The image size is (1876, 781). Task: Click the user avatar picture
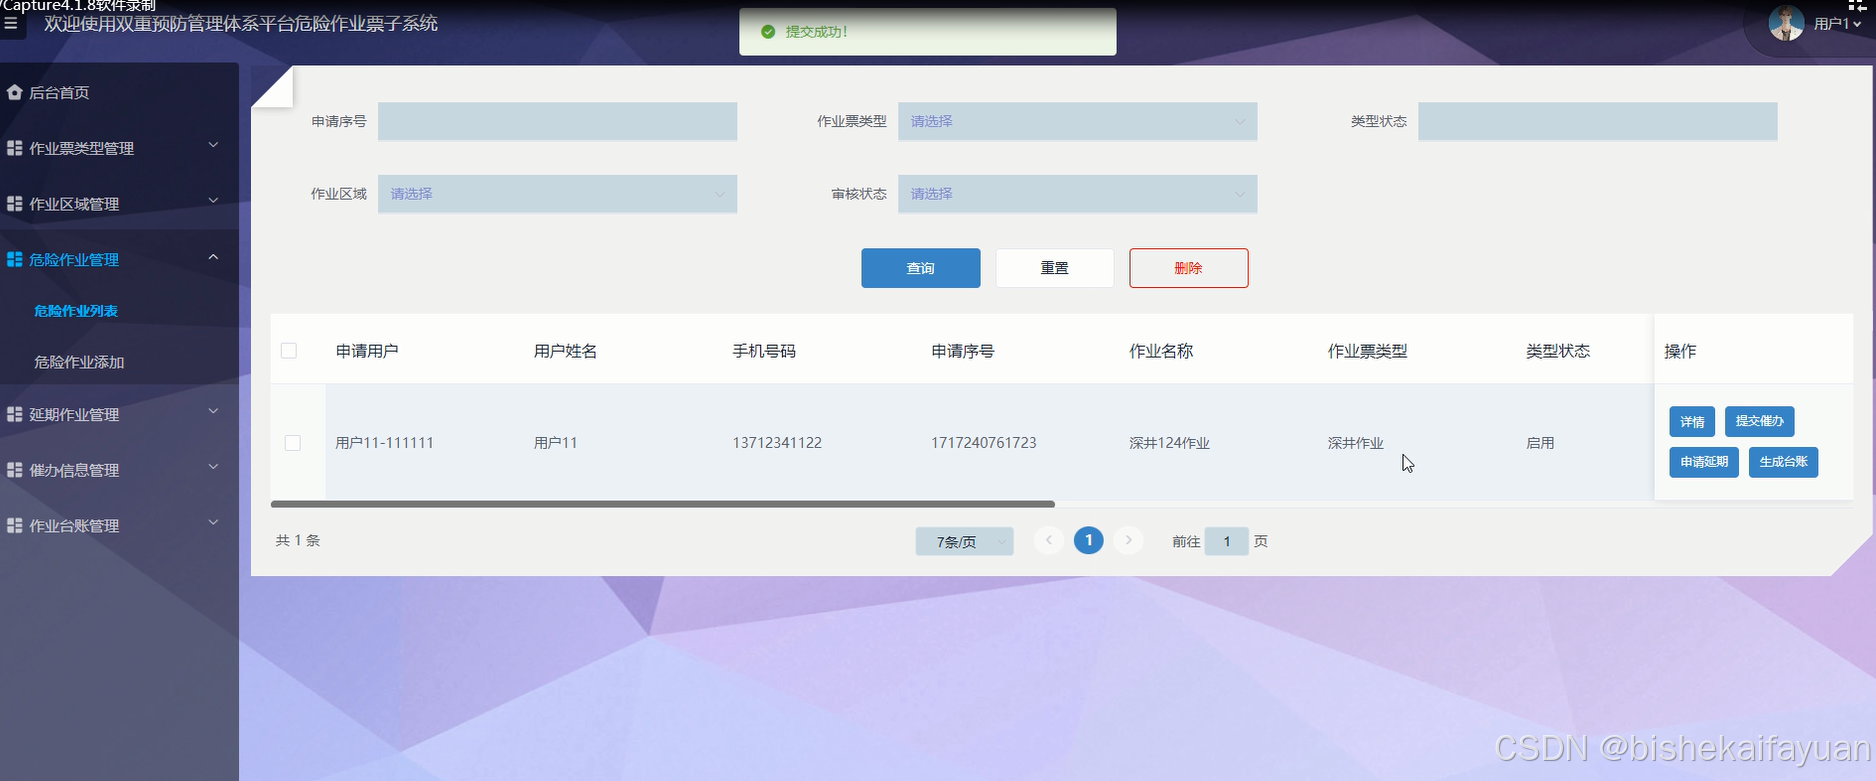pyautogui.click(x=1786, y=23)
